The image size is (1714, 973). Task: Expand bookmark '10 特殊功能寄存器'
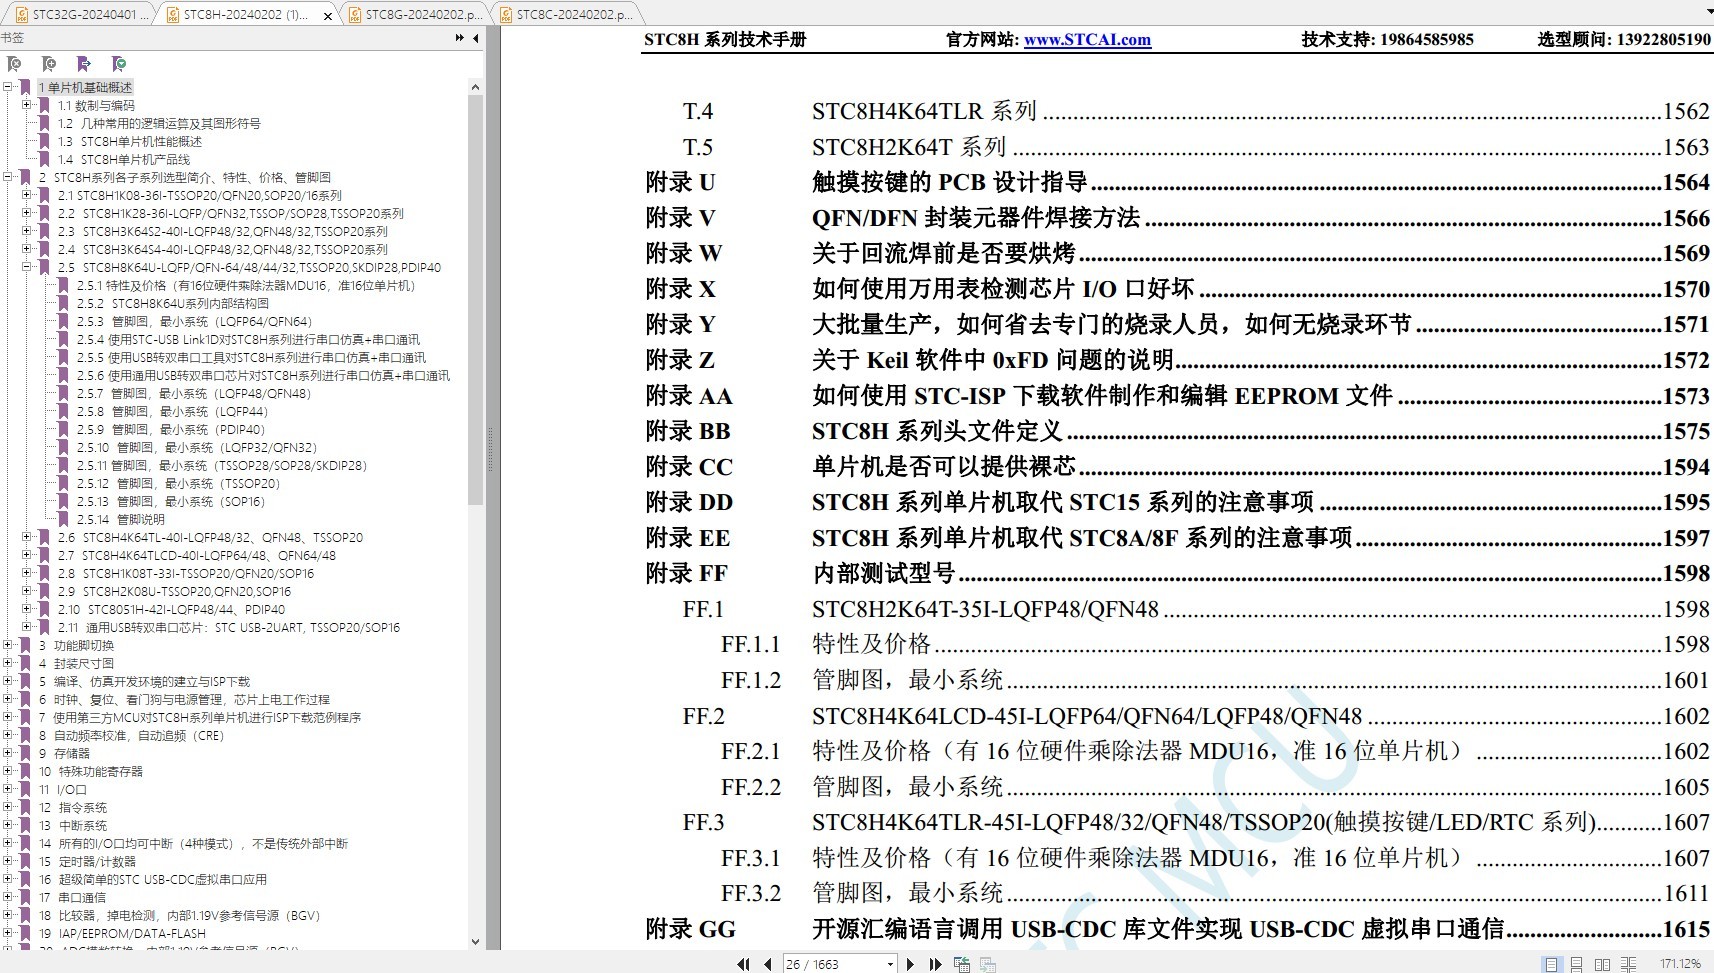[8, 771]
